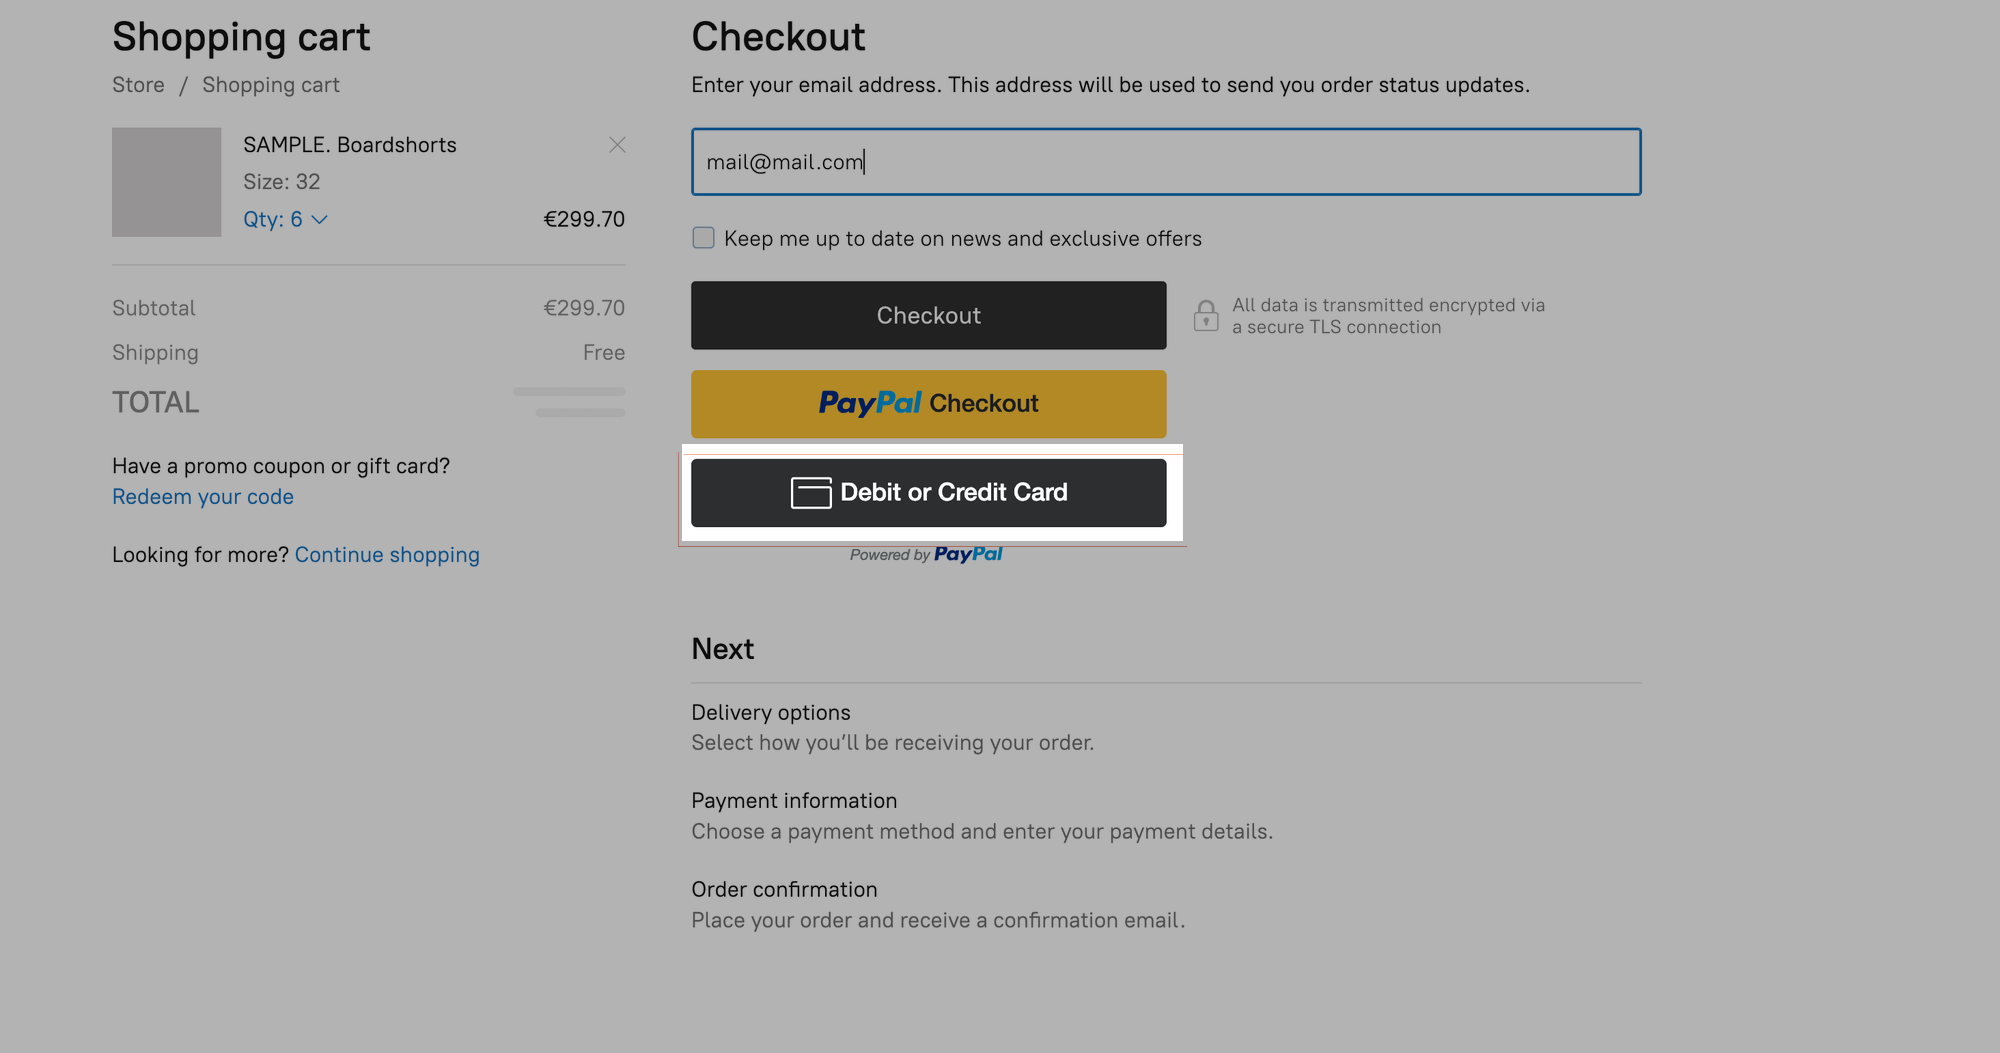This screenshot has height=1053, width=2000.
Task: Click the chevron beside Qty: 6
Action: [x=319, y=219]
